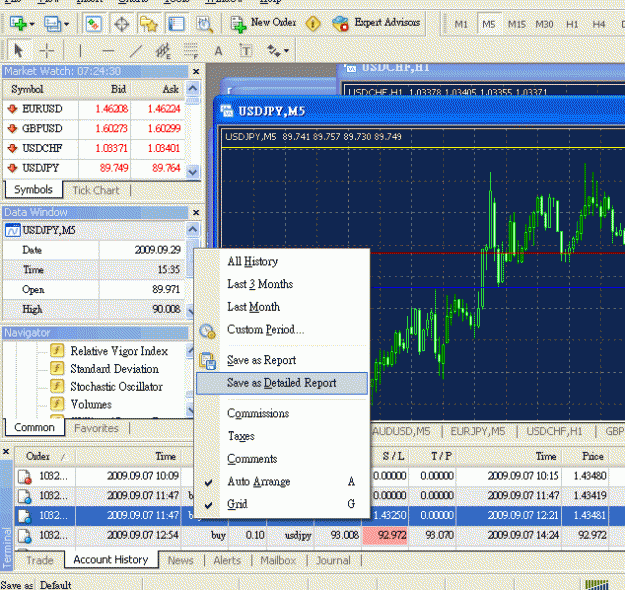
Task: Select Stochastic Oscillator indicator
Action: coord(116,387)
